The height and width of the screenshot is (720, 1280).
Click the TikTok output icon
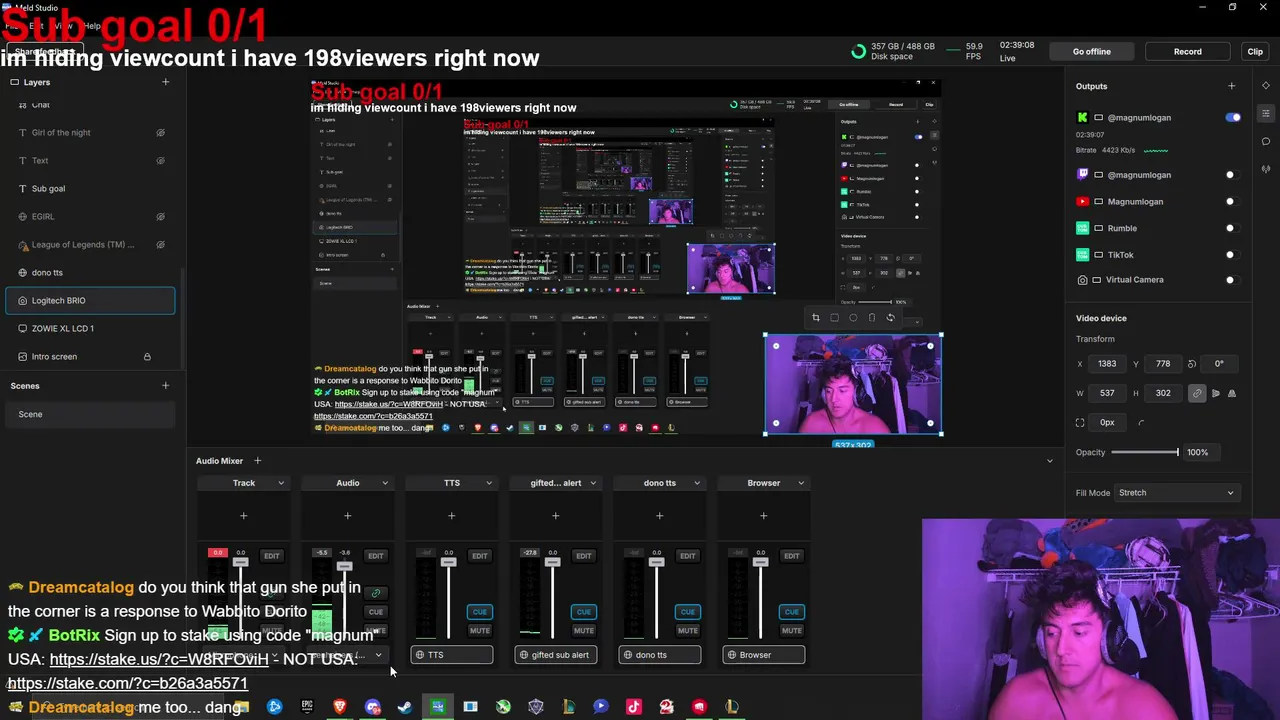tap(1082, 255)
